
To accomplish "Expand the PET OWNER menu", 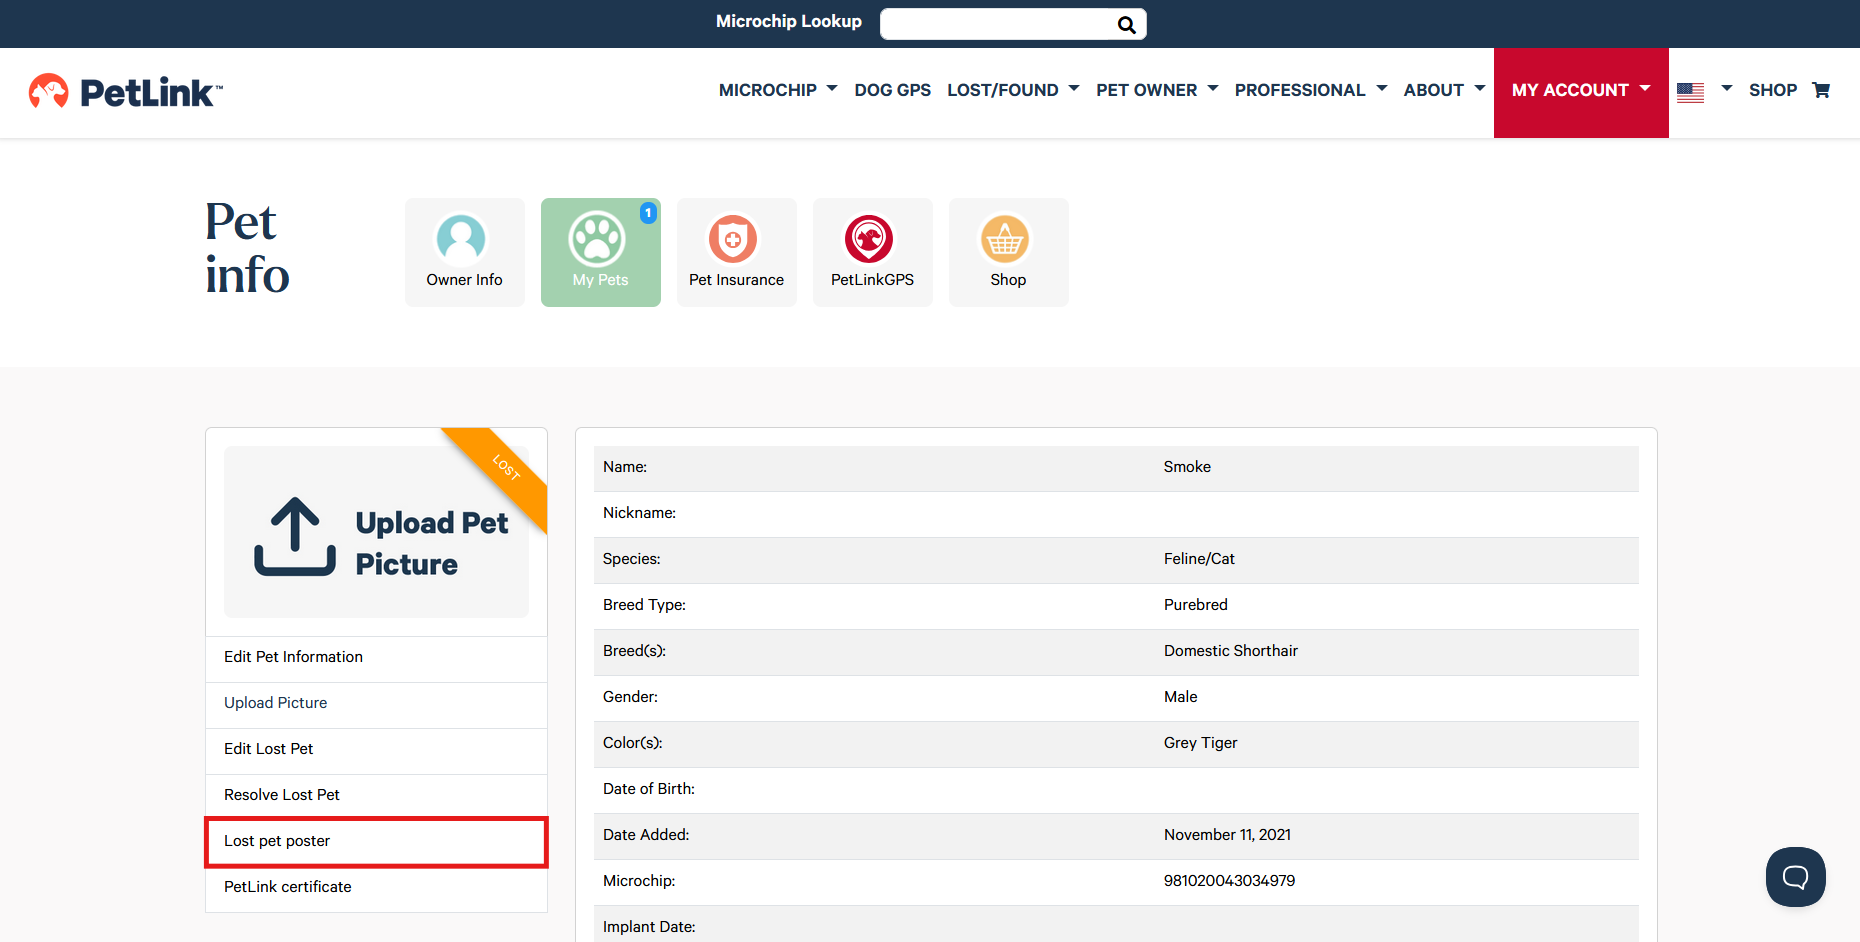I will tap(1157, 90).
